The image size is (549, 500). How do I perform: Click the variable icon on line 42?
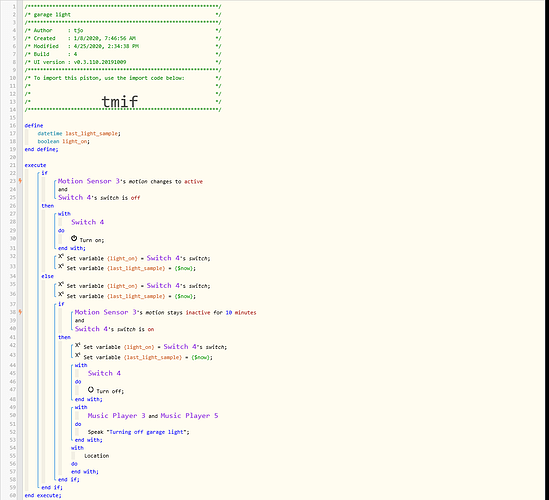click(x=78, y=346)
